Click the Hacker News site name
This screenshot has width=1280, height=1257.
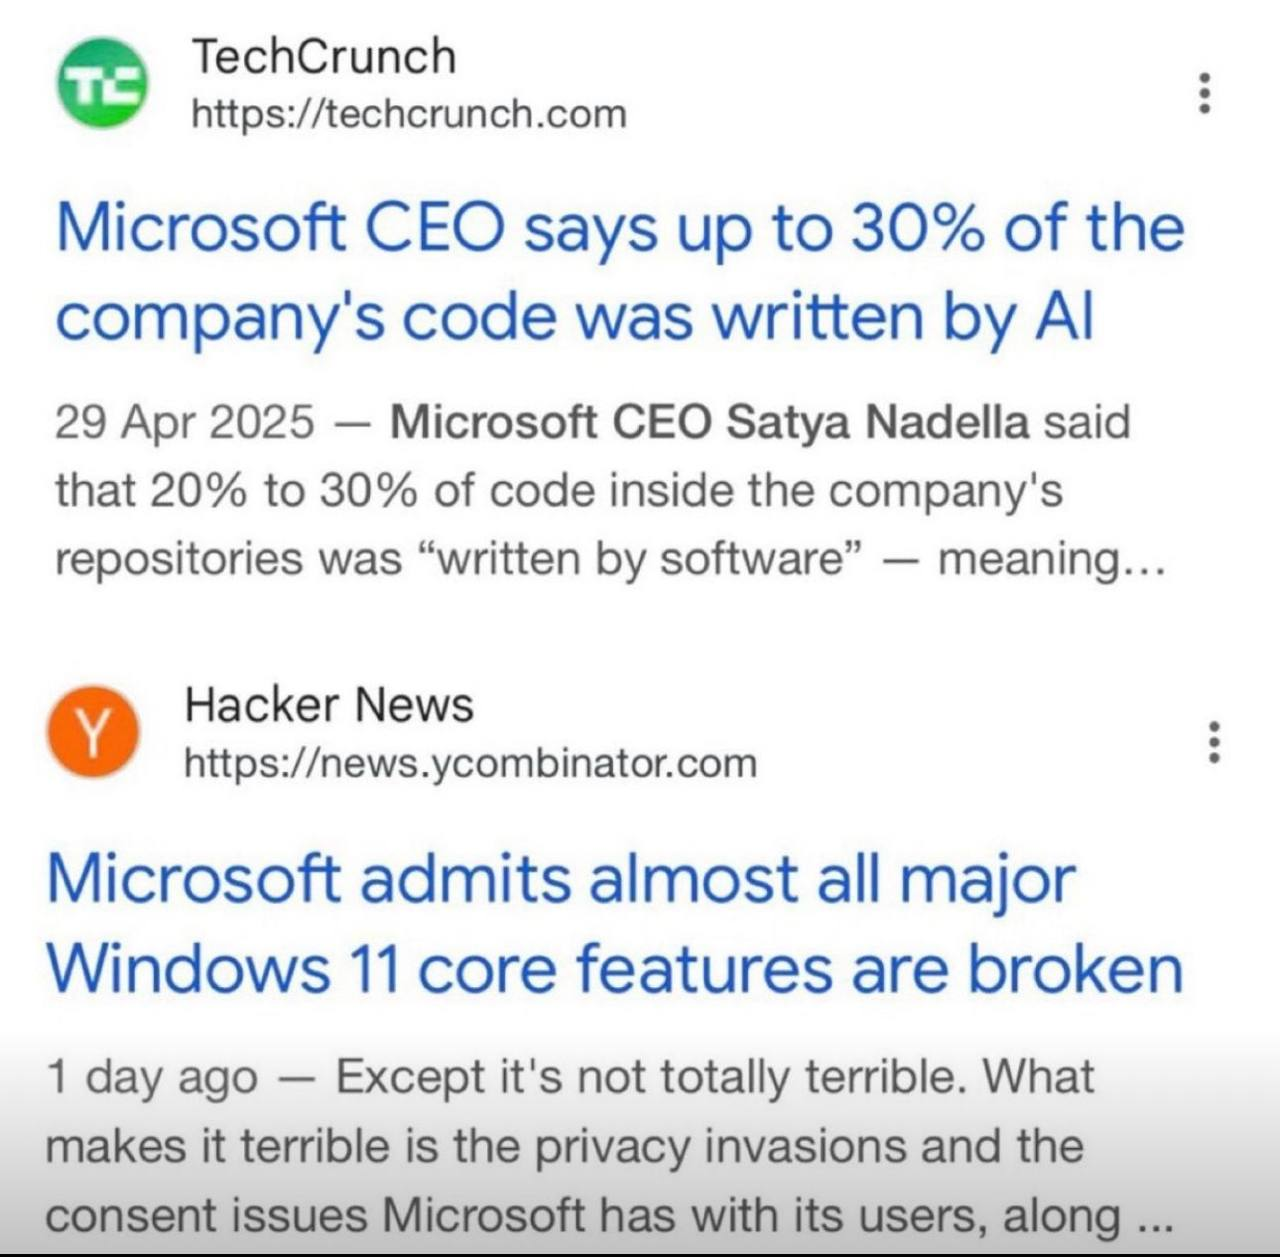click(x=329, y=705)
